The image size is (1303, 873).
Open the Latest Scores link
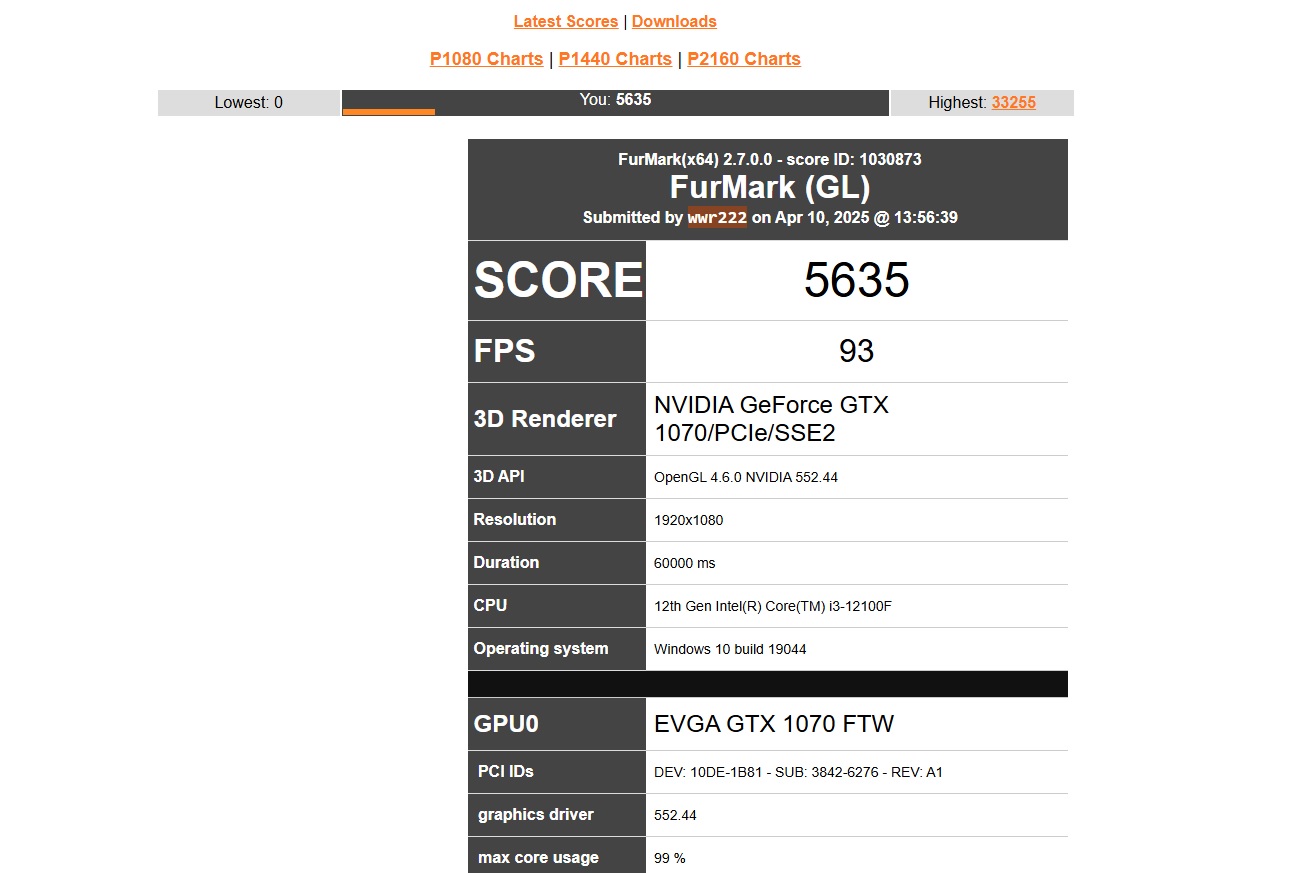[x=566, y=21]
